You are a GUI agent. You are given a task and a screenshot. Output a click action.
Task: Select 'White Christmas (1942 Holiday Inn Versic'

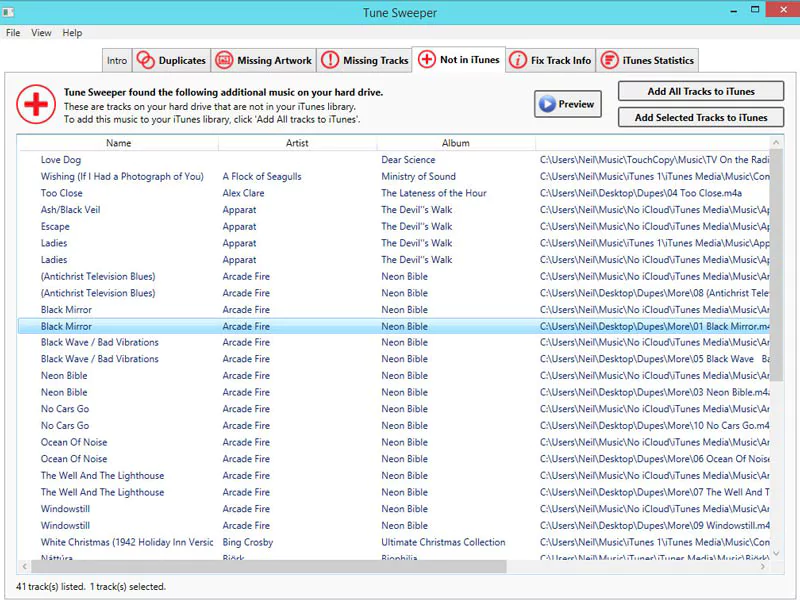[127, 542]
